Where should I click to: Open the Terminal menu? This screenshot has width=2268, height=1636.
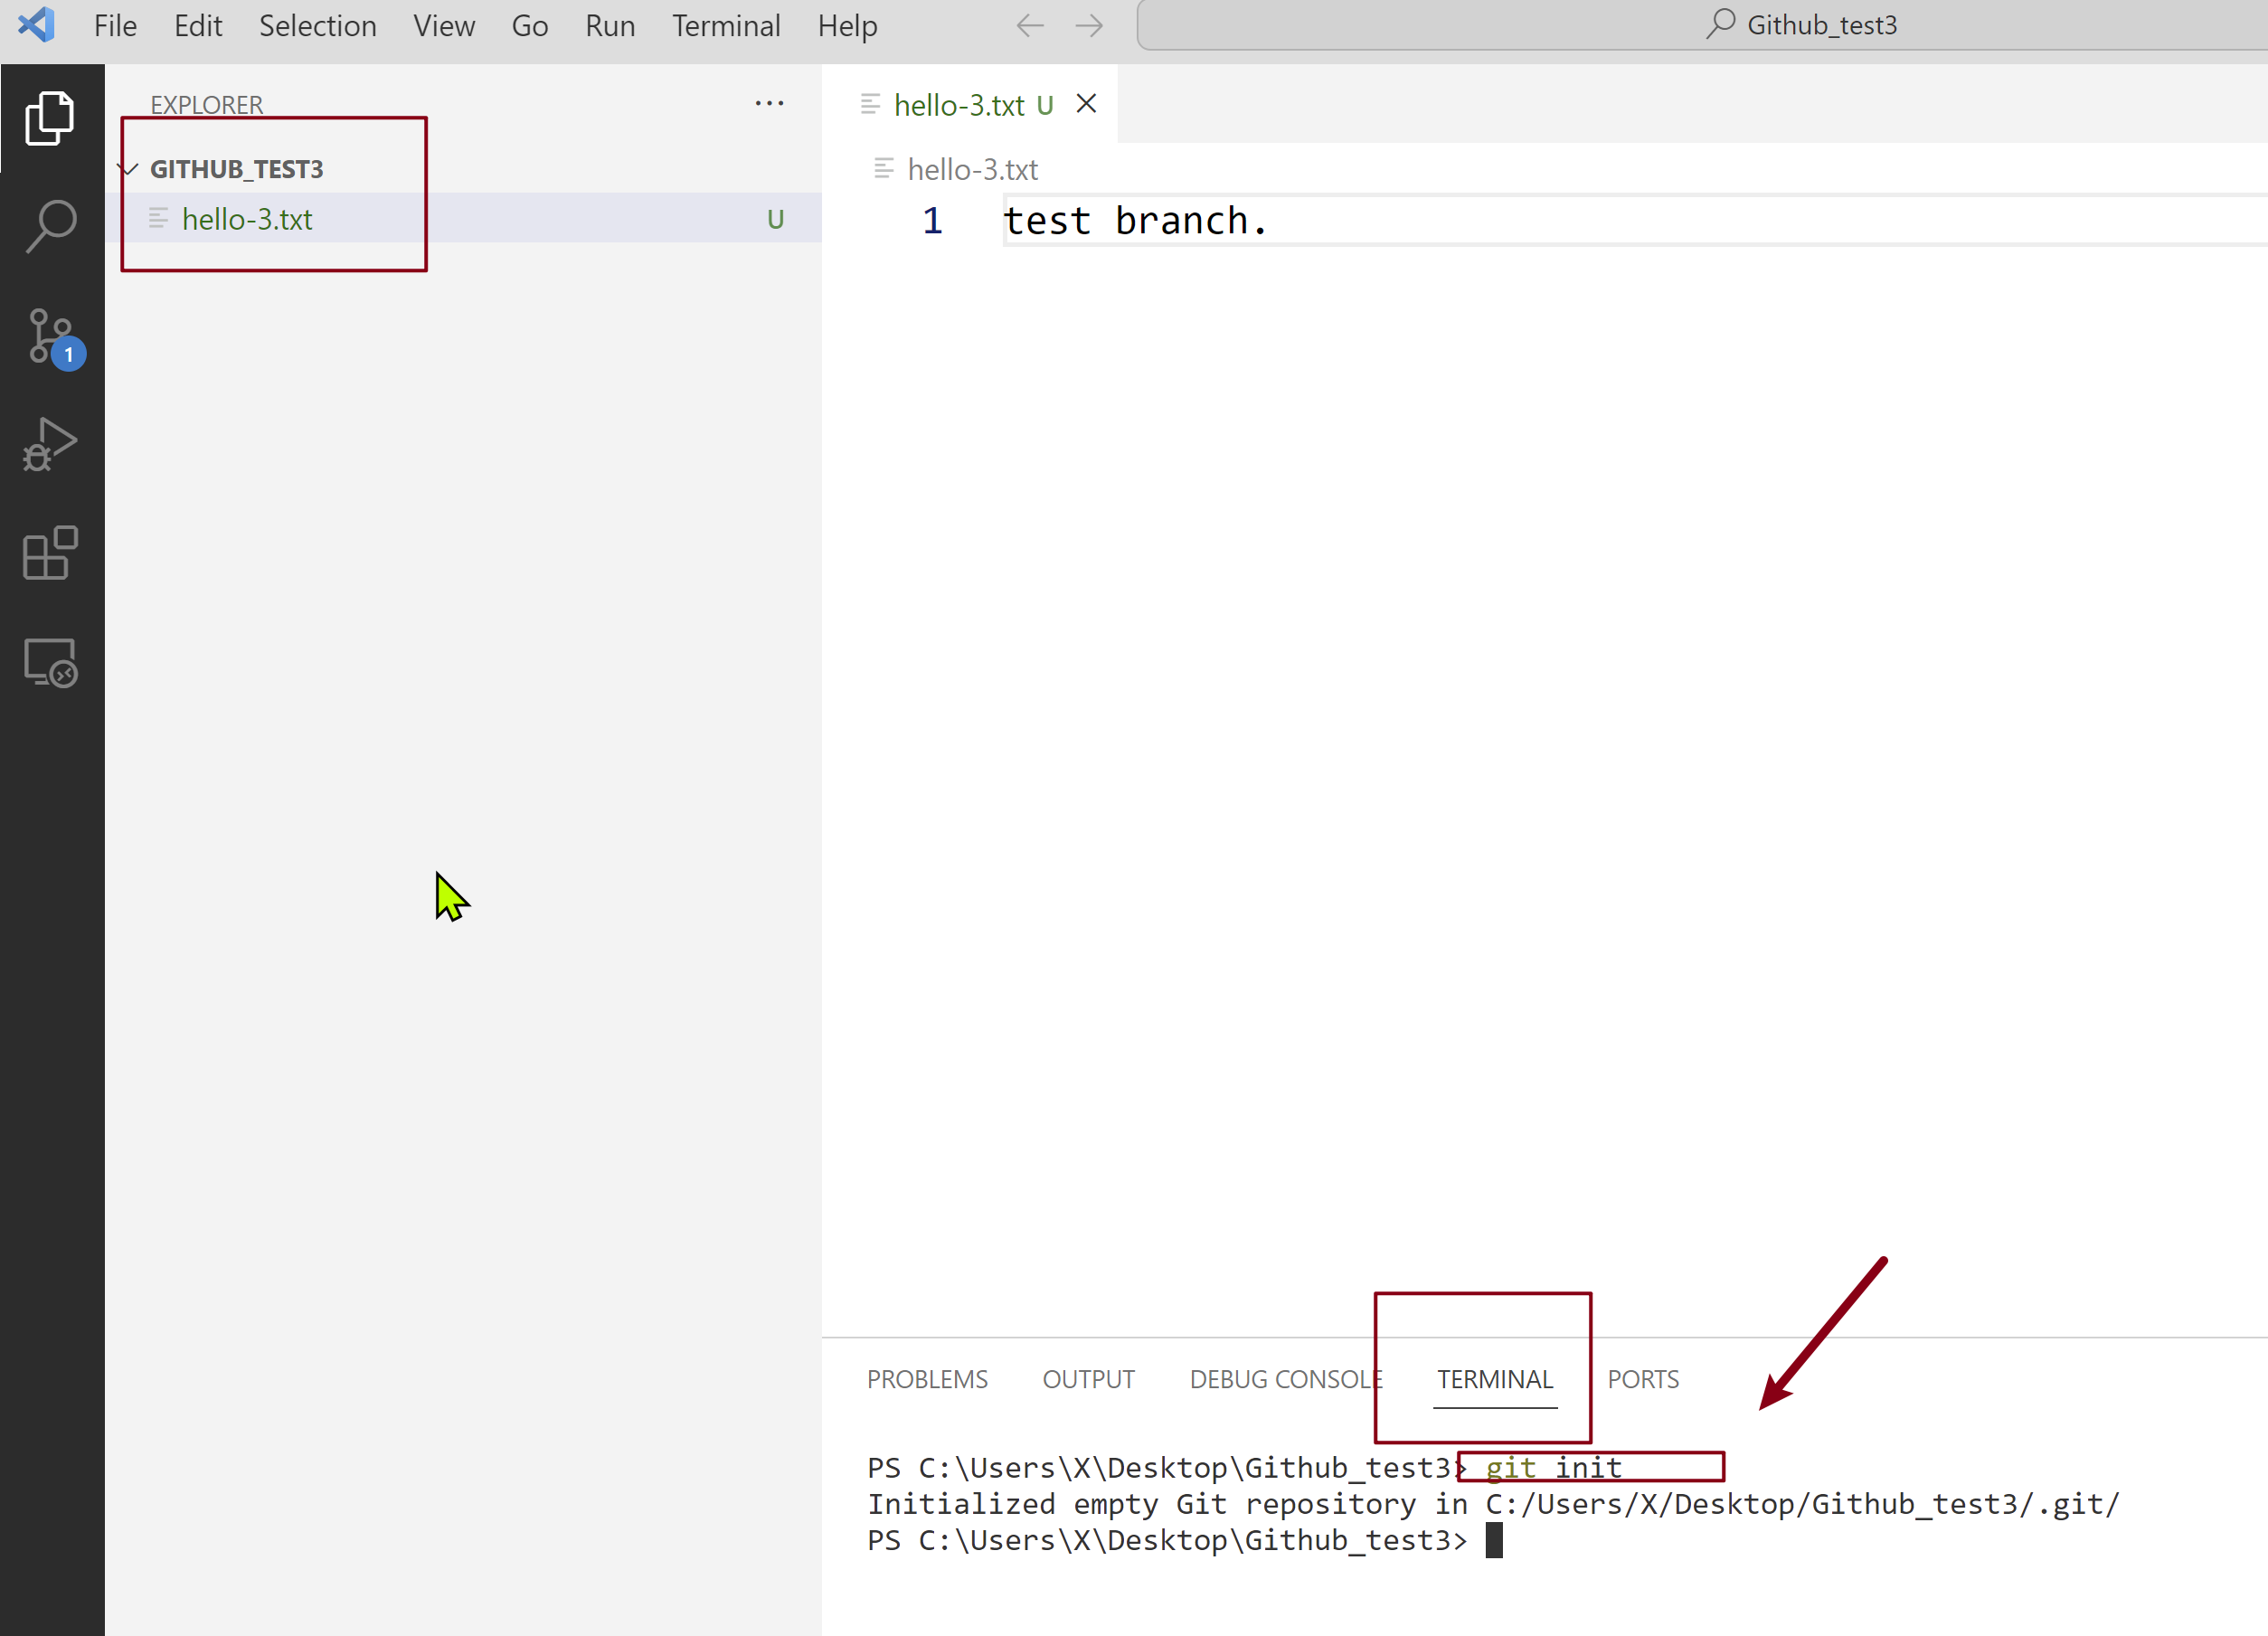tap(725, 26)
